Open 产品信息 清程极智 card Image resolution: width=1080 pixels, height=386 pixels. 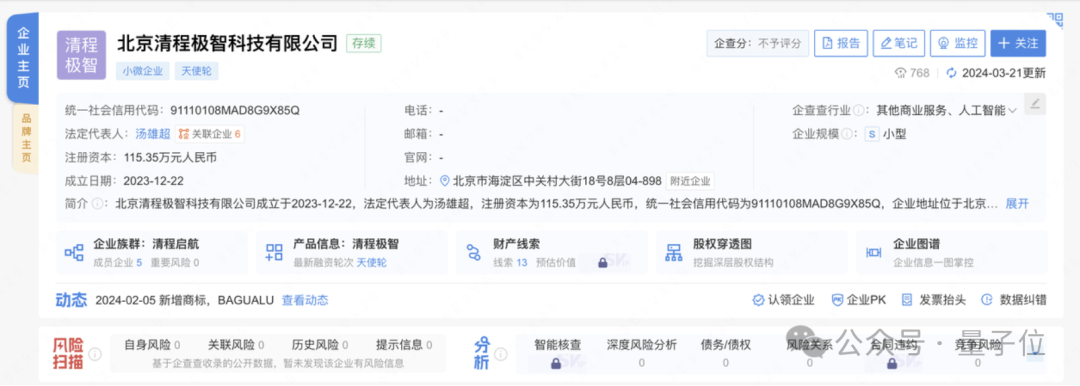[x=351, y=252]
